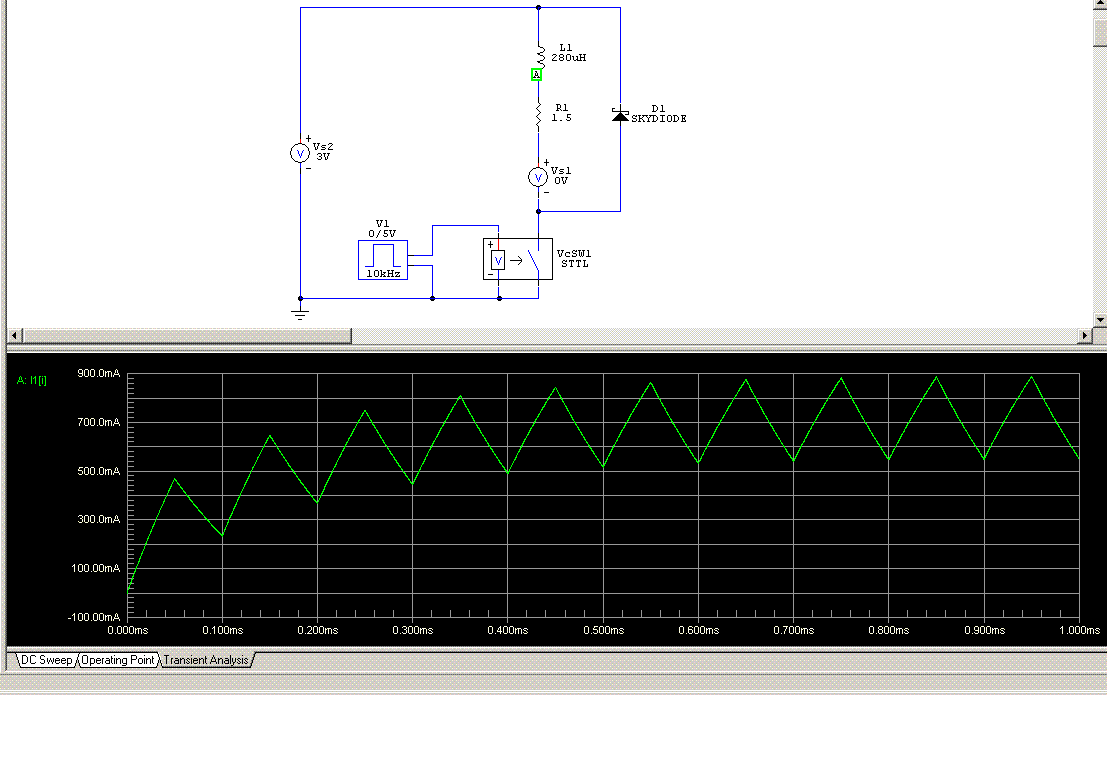Screen dimensions: 1107x776
Task: Select the Vs2 3V voltage source
Action: (299, 152)
